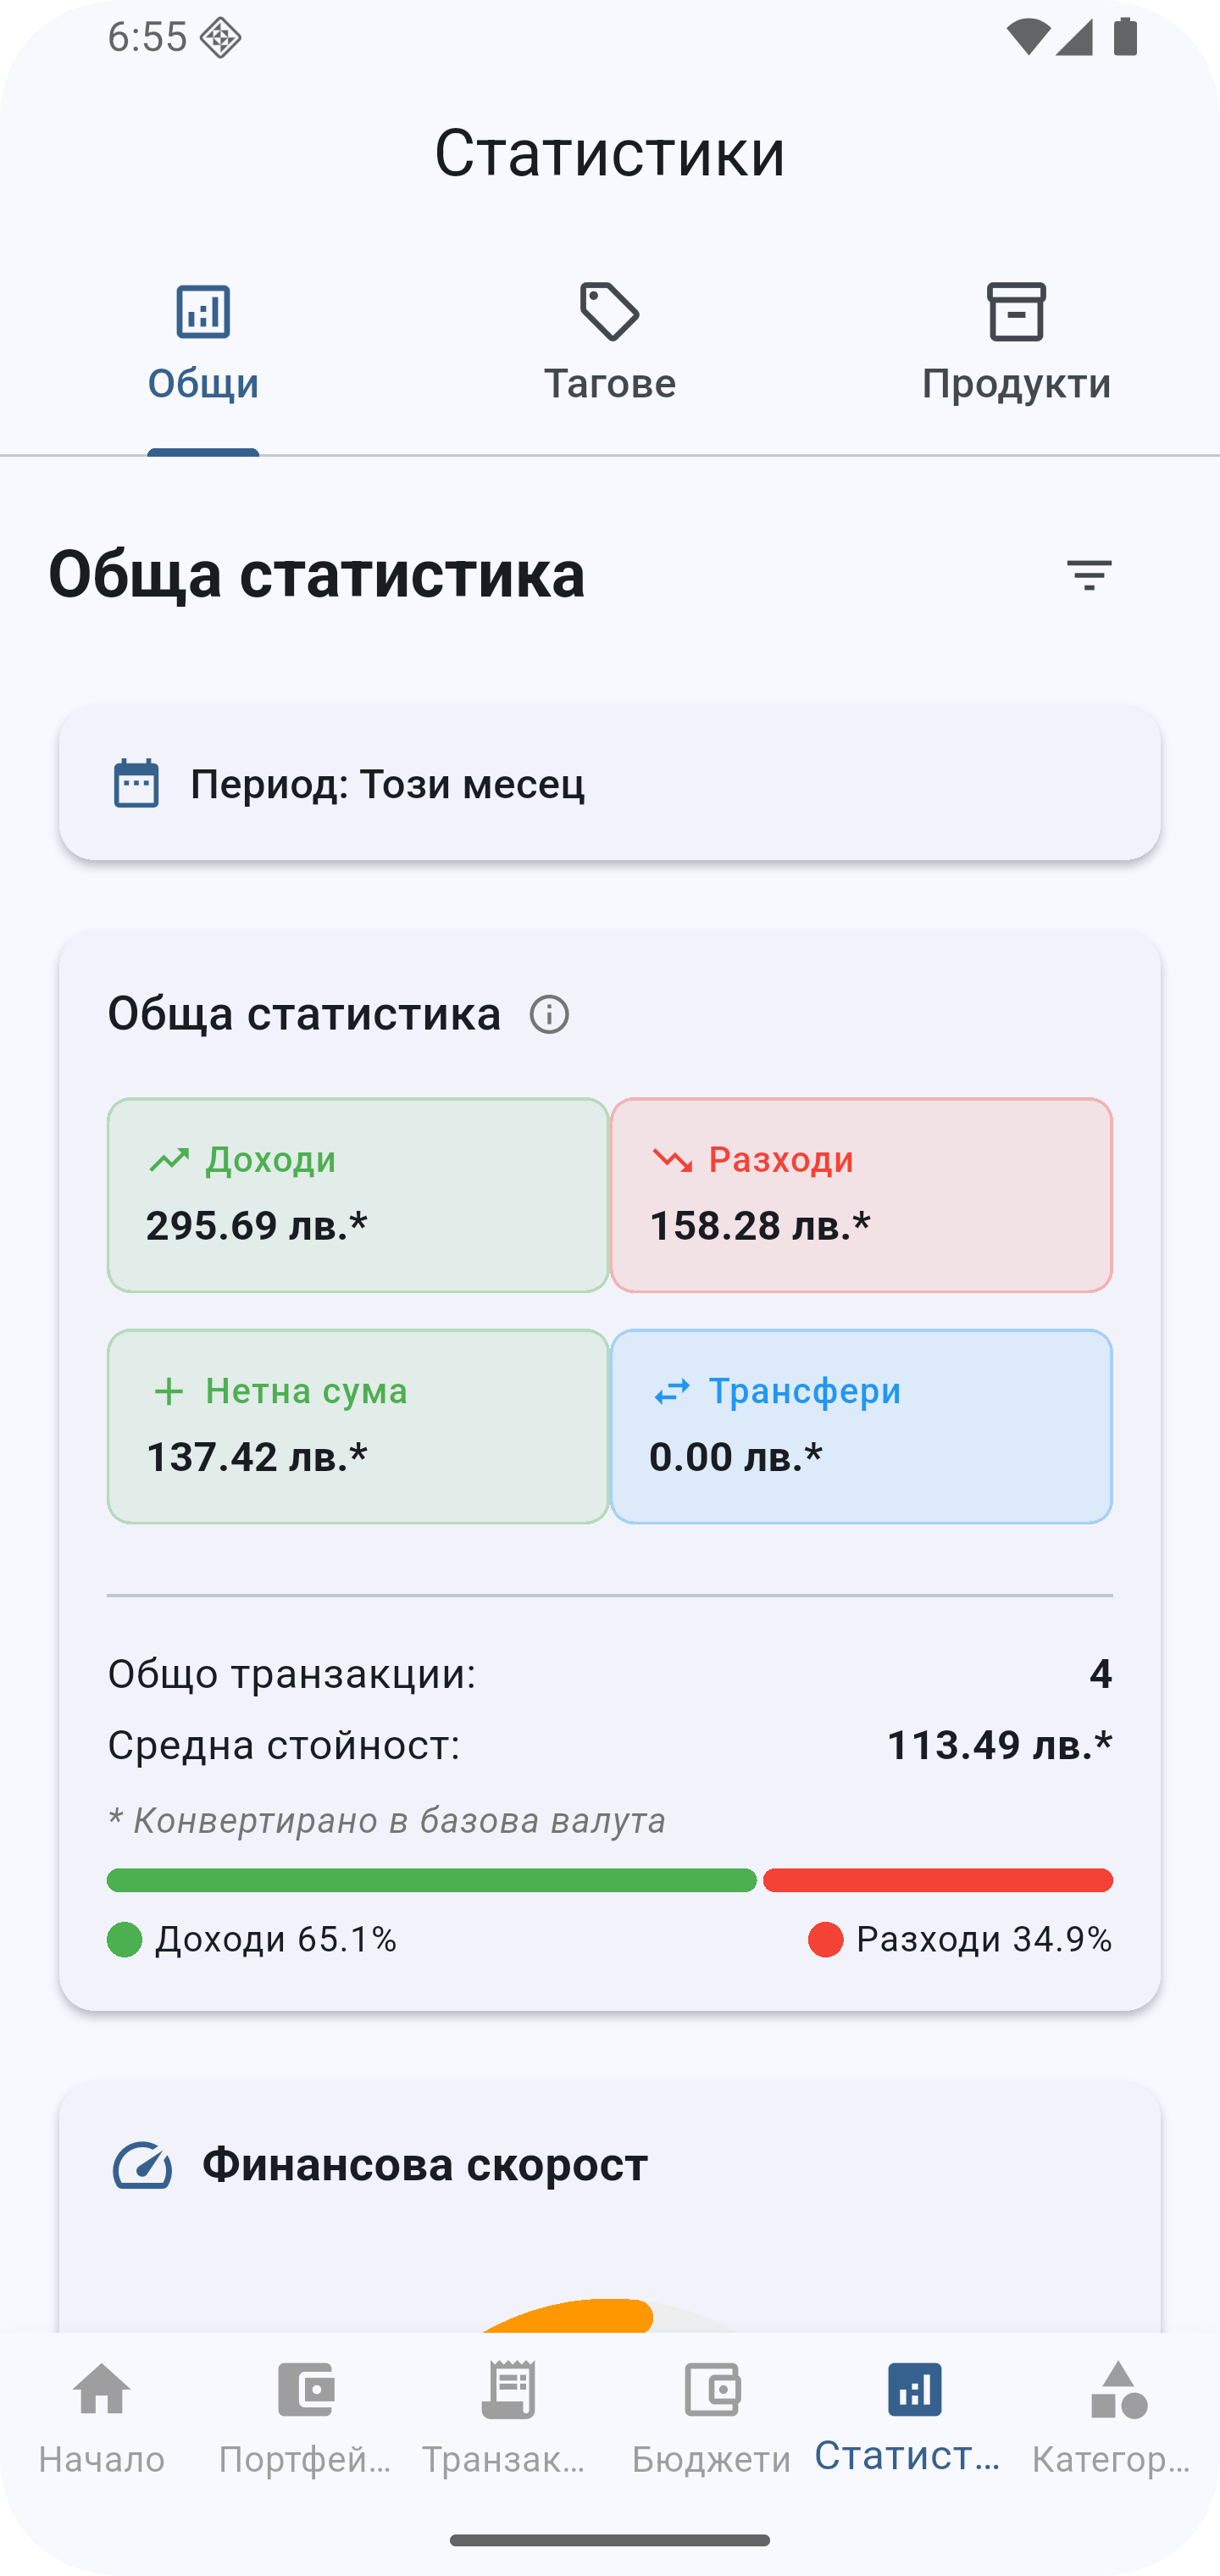Tap the Разходи expenses card
1220x2576 pixels.
tap(861, 1195)
